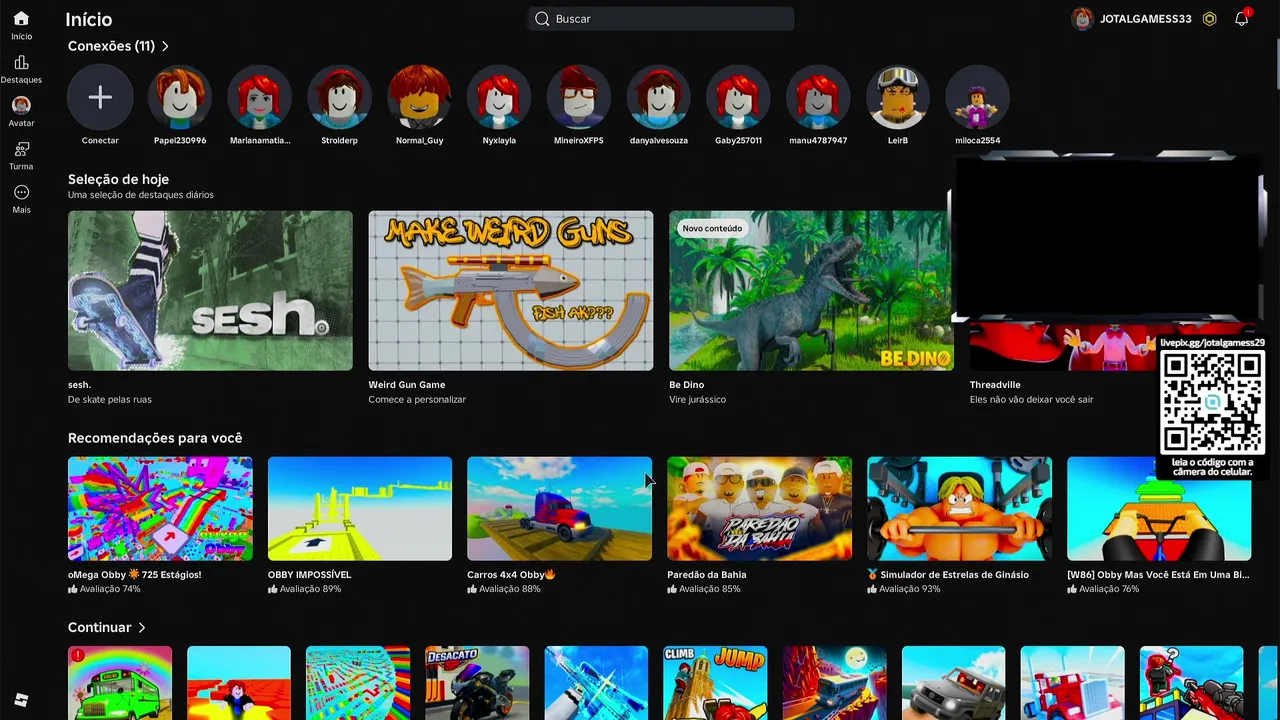Open friend Marianamatia... avatar
The image size is (1280, 720).
(x=260, y=97)
